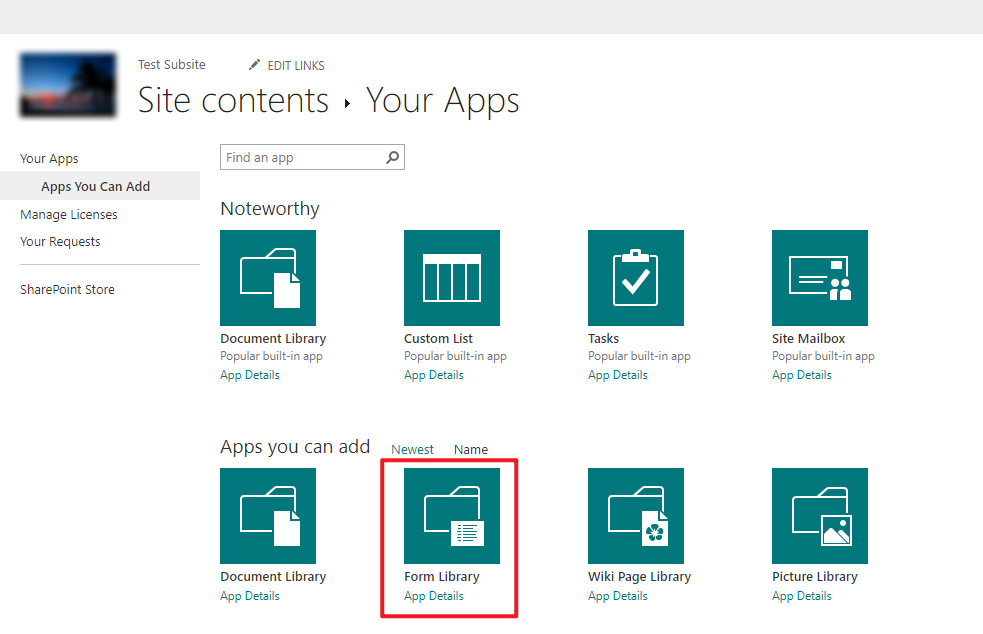Sort apps by Name
Image resolution: width=983 pixels, height=634 pixels.
[471, 450]
